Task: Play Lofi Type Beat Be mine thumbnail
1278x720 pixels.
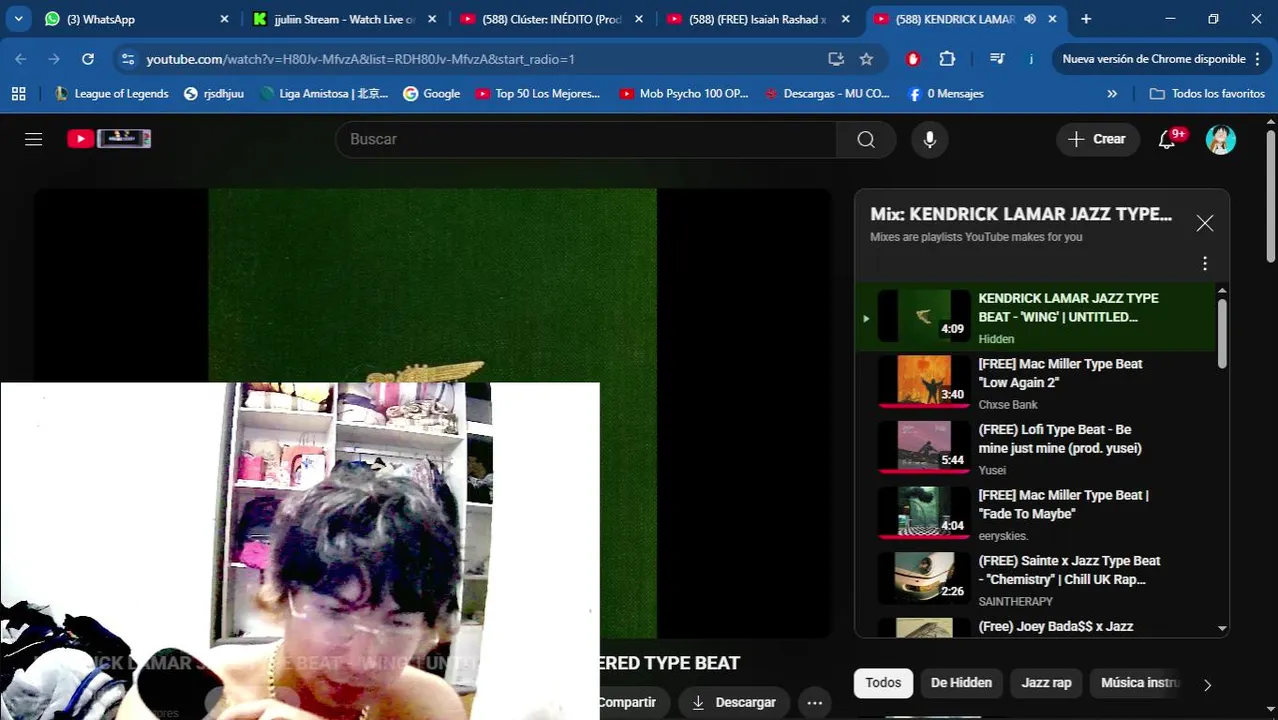Action: point(924,447)
